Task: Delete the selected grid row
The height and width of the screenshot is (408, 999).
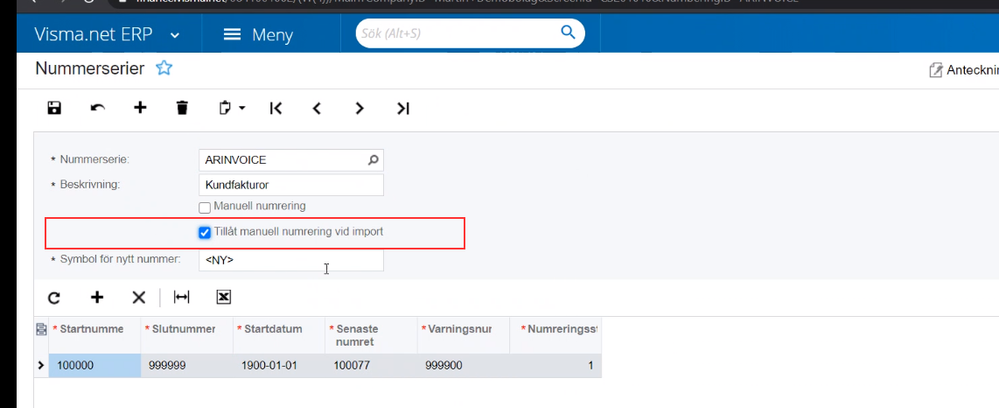Action: tap(139, 297)
